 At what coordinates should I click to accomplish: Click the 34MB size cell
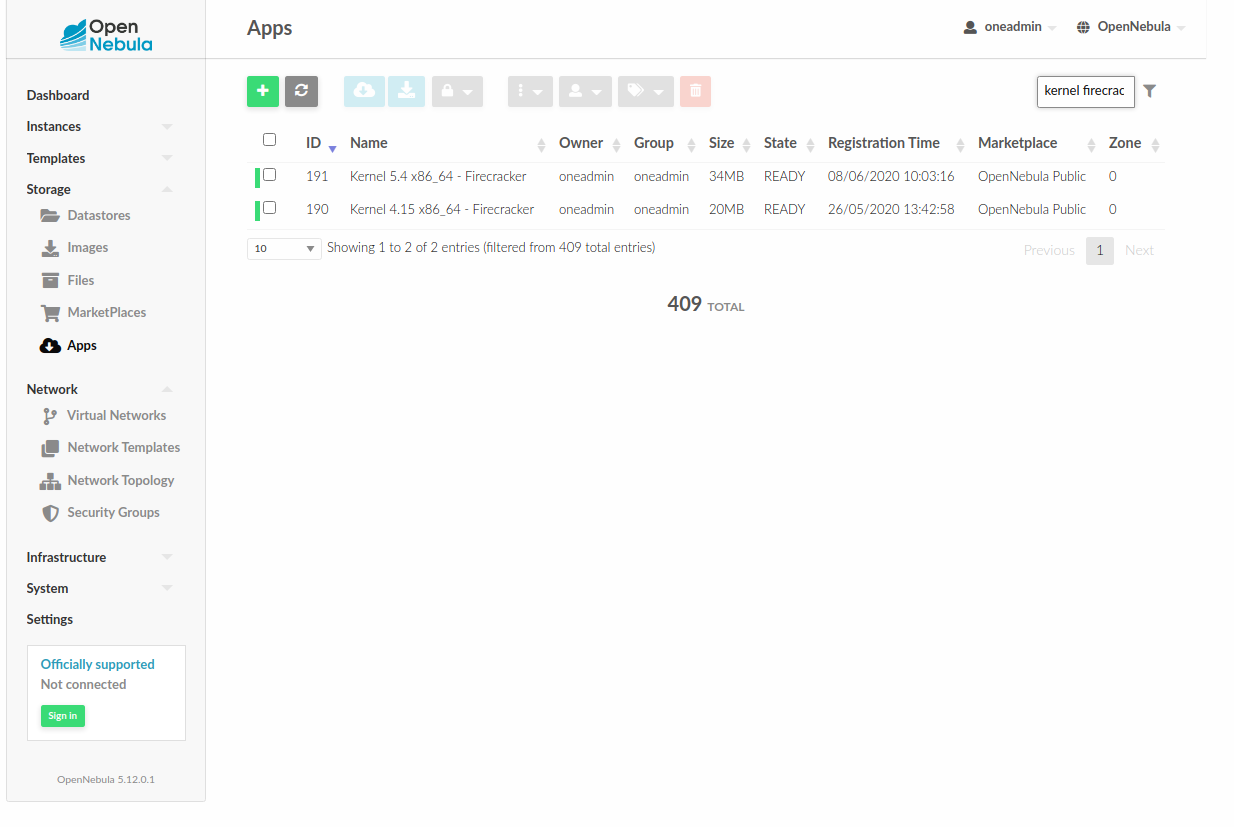726,176
